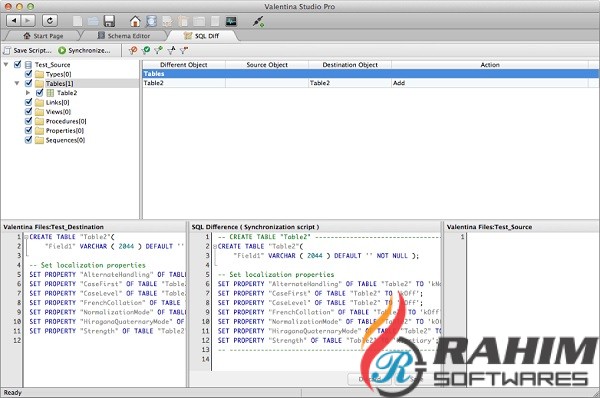This screenshot has height=398, width=600.
Task: Click the Save Script... button
Action: (28, 51)
